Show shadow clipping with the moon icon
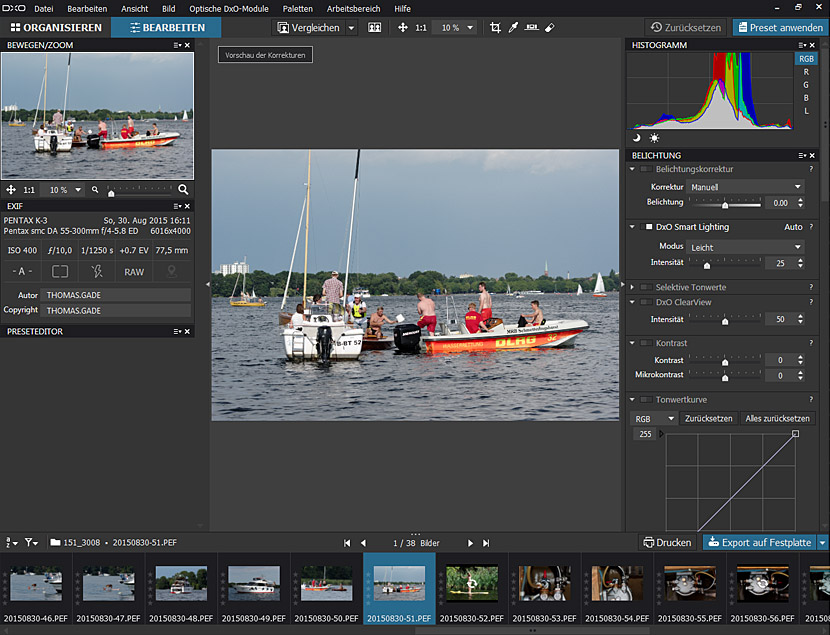The width and height of the screenshot is (830, 635). (x=637, y=138)
